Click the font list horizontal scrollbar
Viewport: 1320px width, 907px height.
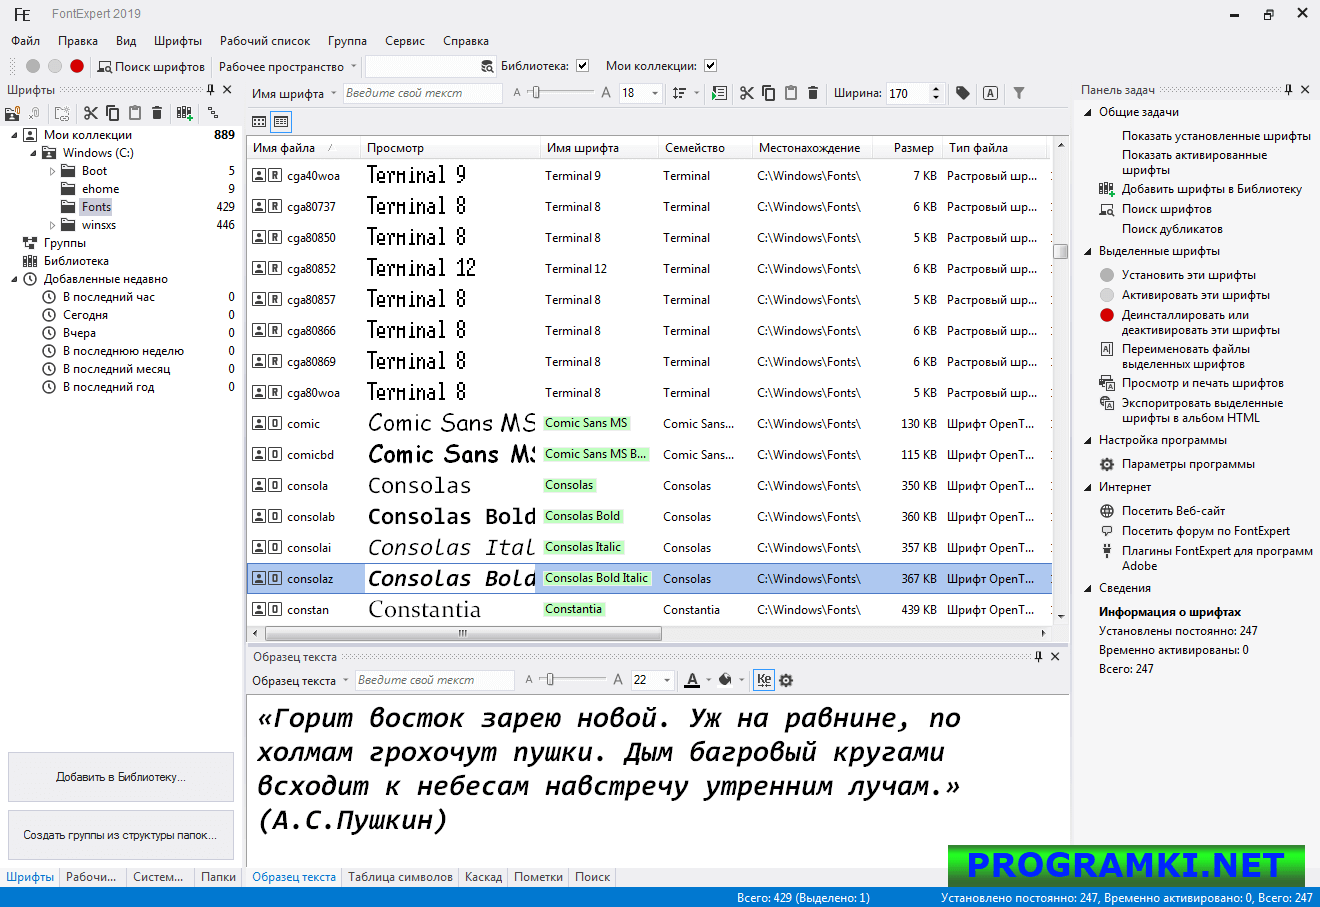(x=462, y=633)
